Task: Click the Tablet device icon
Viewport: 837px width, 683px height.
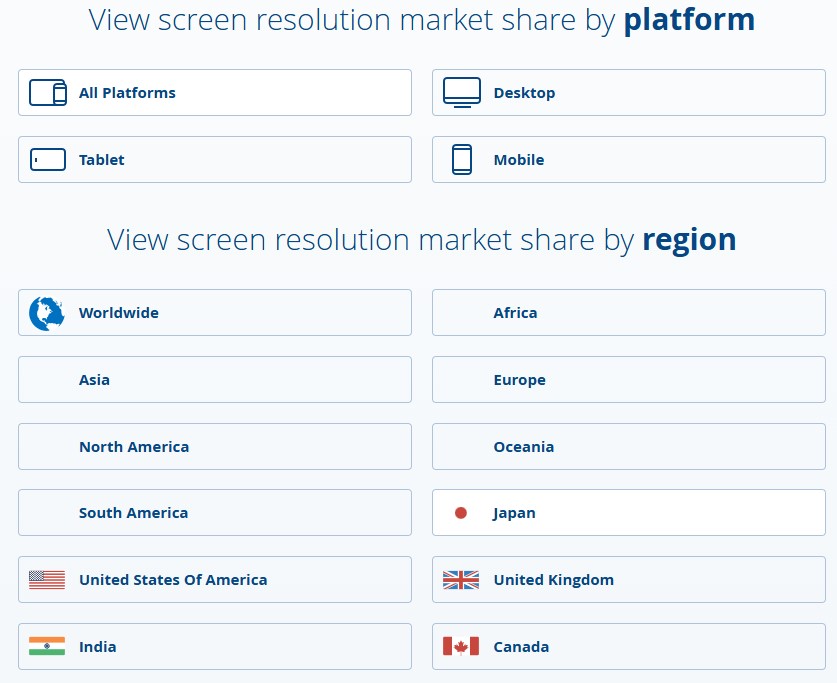Action: [x=48, y=160]
